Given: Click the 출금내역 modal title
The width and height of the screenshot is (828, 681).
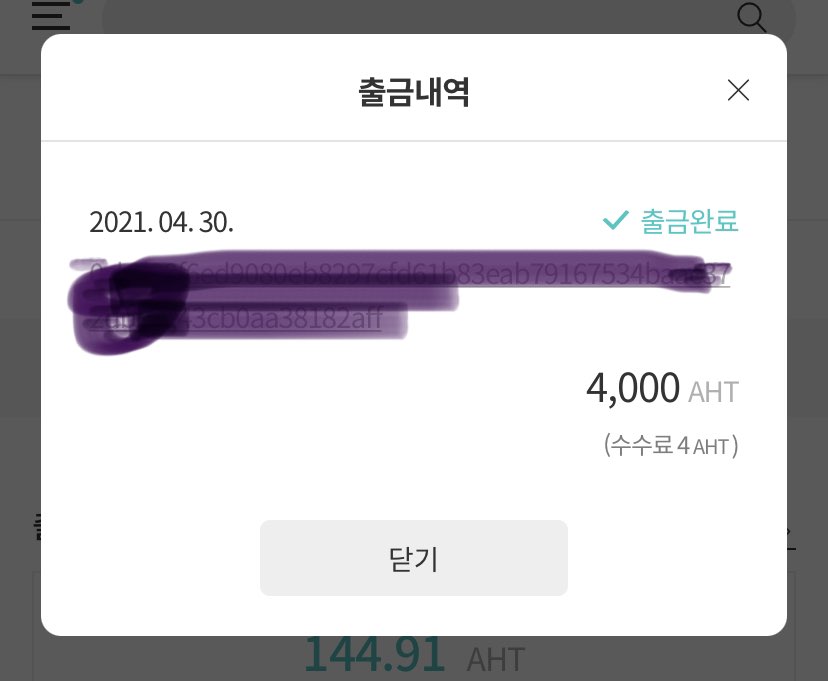Looking at the screenshot, I should 413,91.
